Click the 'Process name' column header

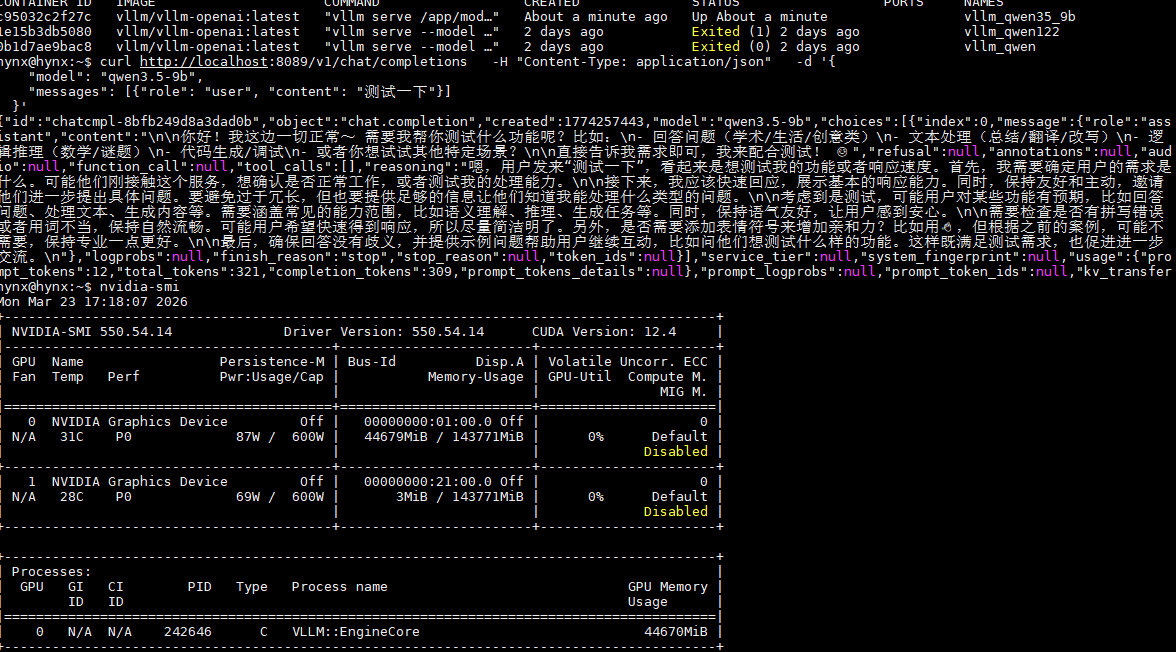340,587
